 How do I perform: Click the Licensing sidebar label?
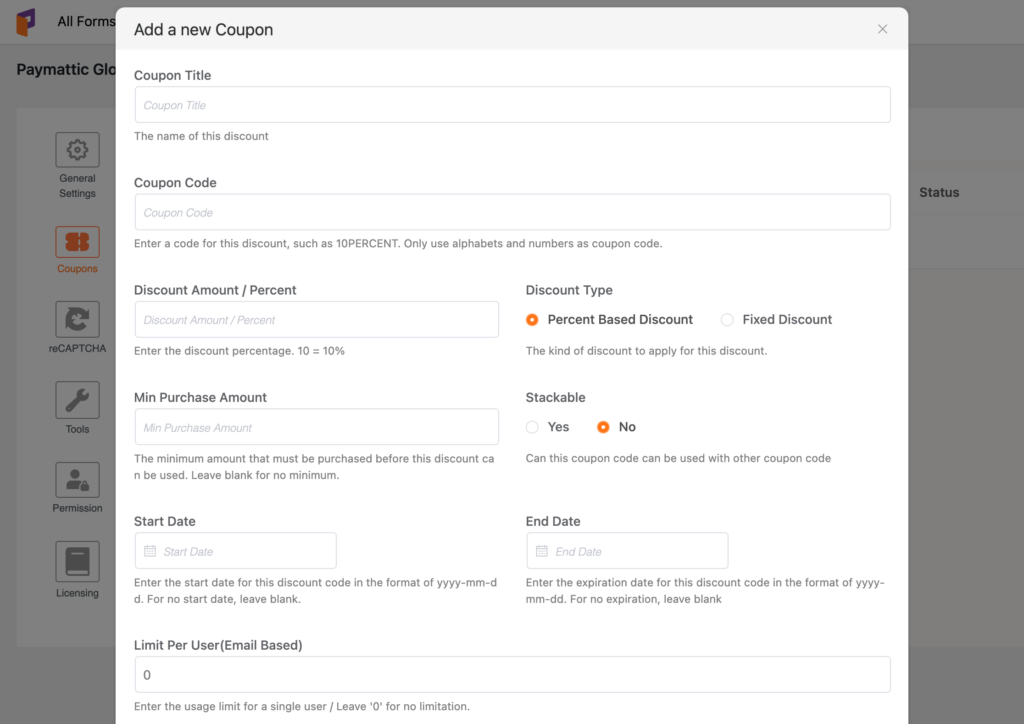click(x=77, y=593)
